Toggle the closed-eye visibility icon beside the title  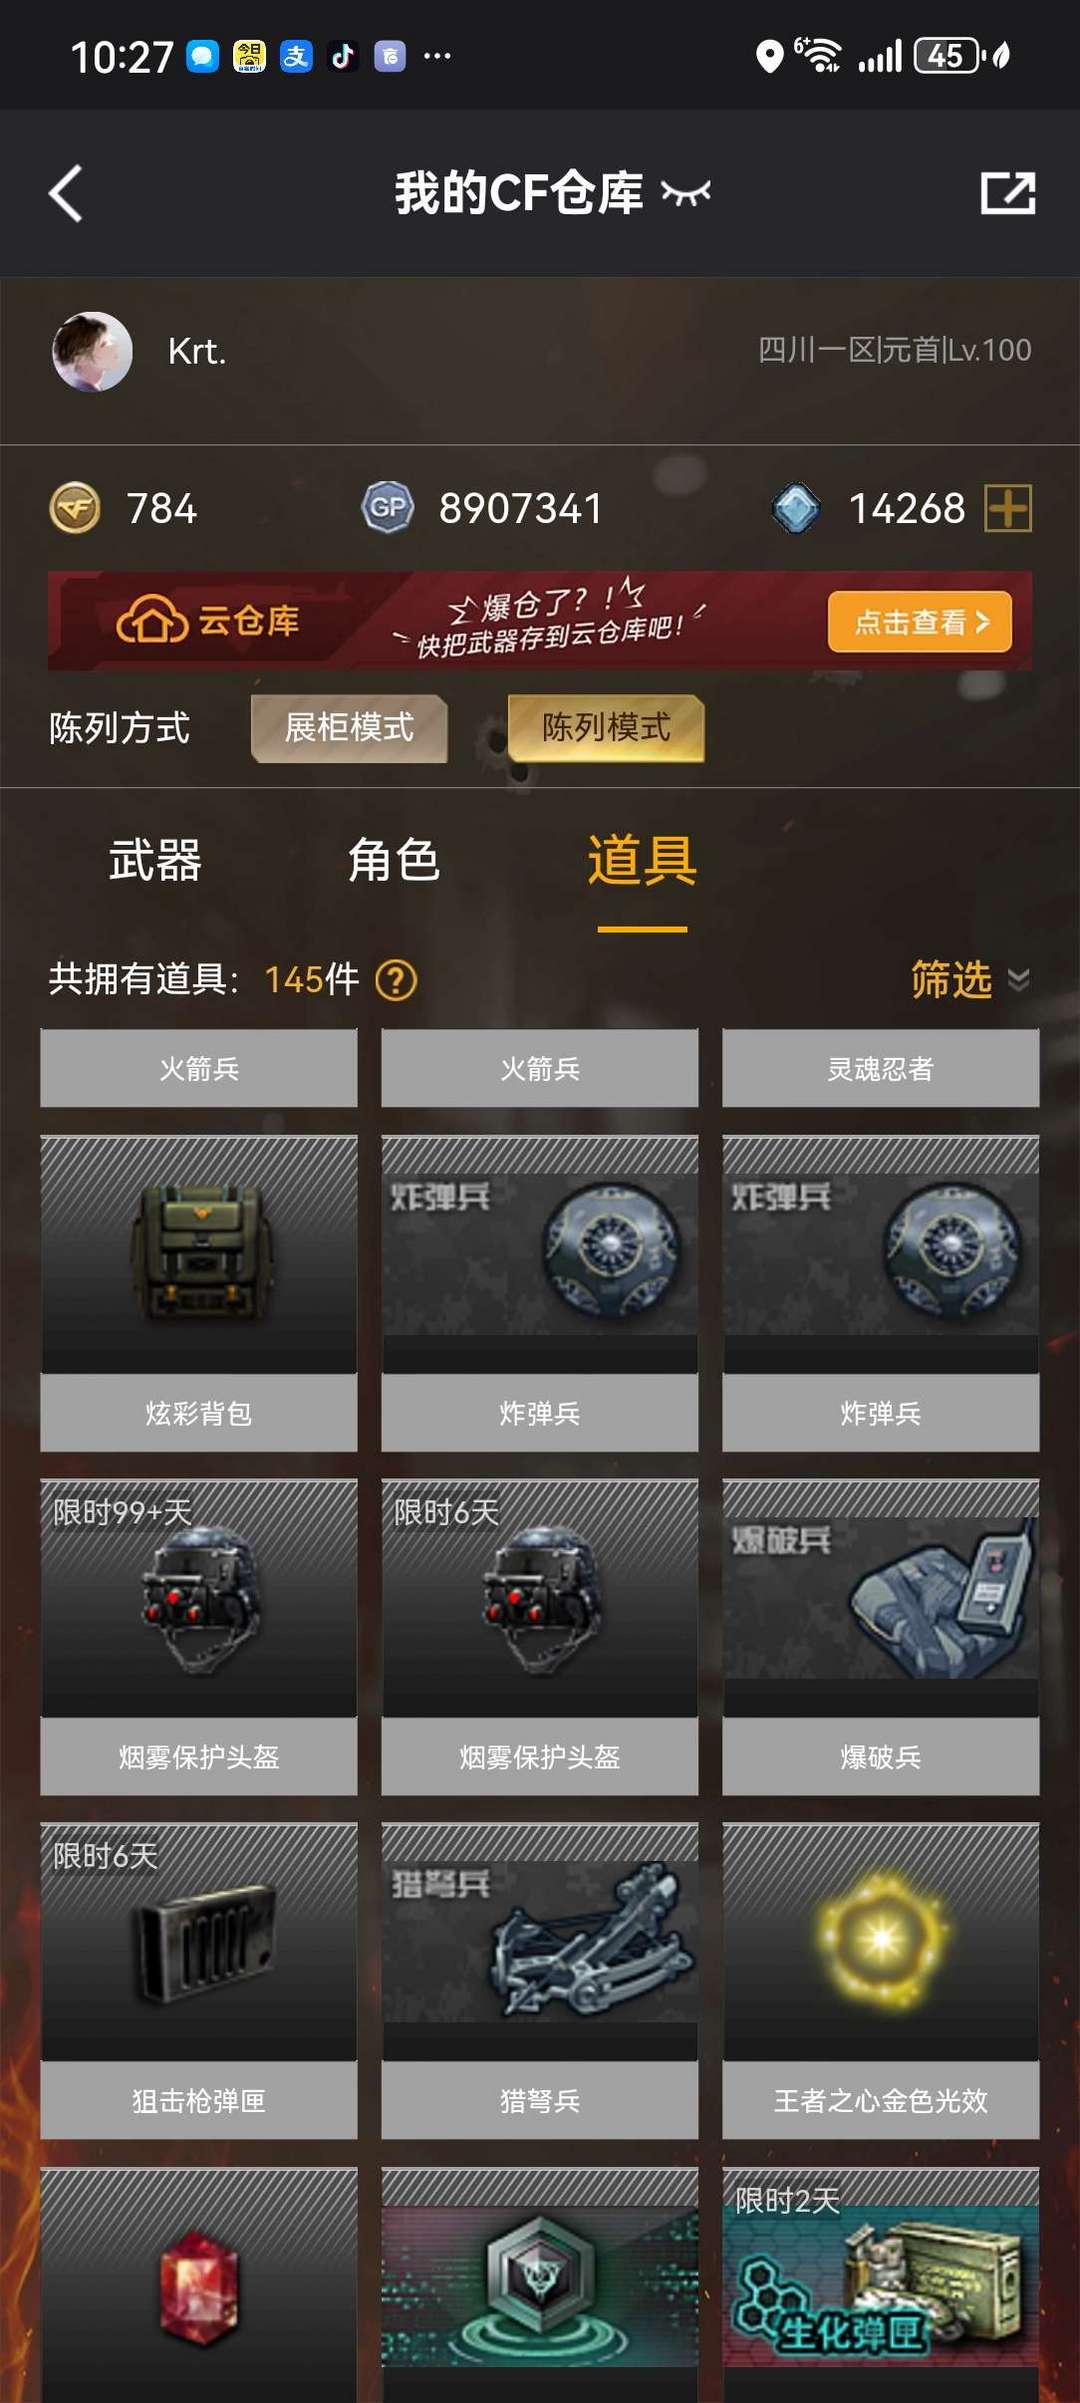tap(686, 193)
